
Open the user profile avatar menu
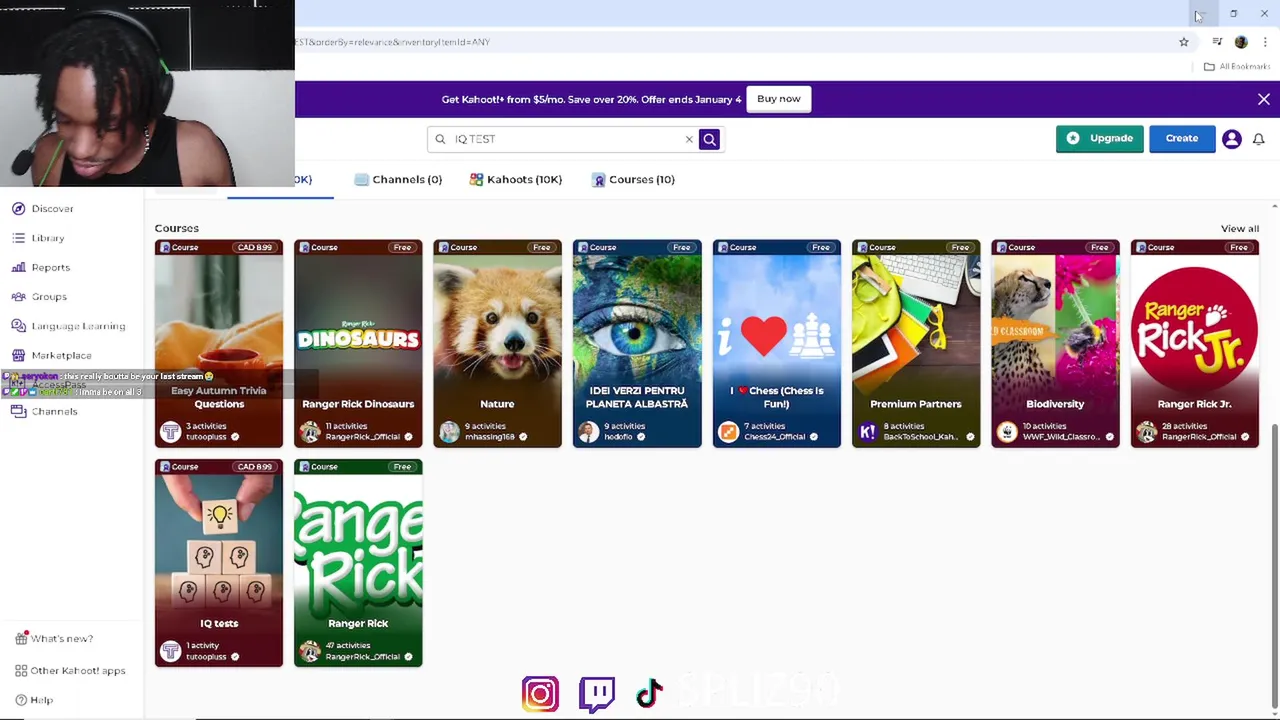(x=1231, y=139)
